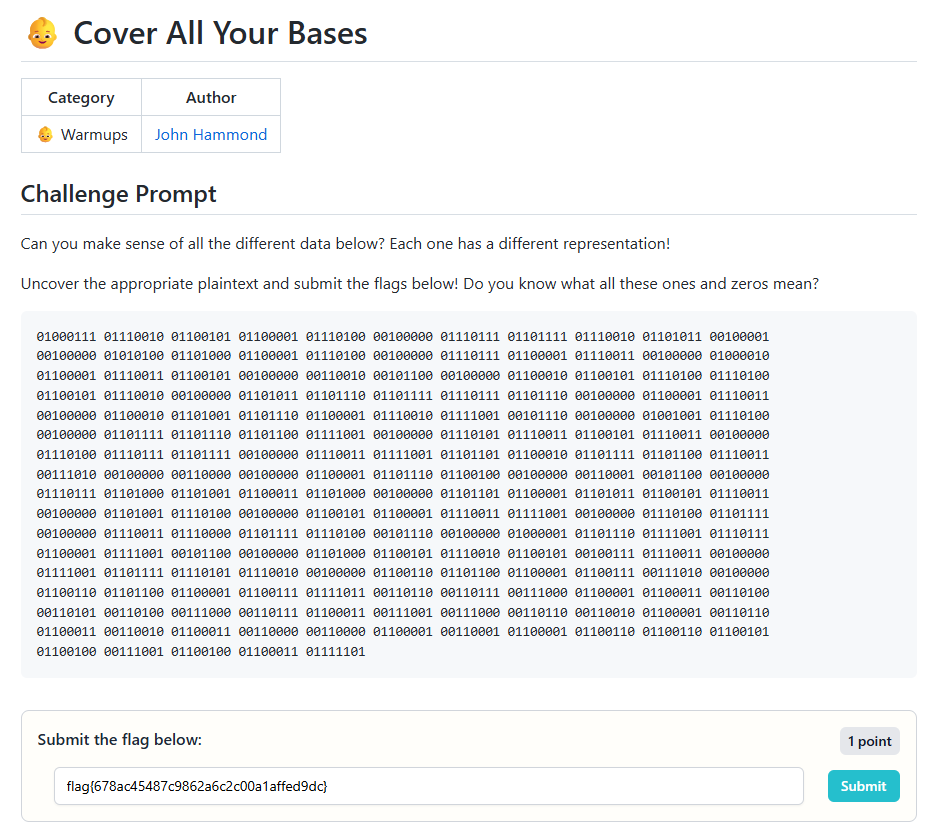The image size is (942, 829).
Task: Click the last binary line ending 01111101
Action: (x=201, y=652)
